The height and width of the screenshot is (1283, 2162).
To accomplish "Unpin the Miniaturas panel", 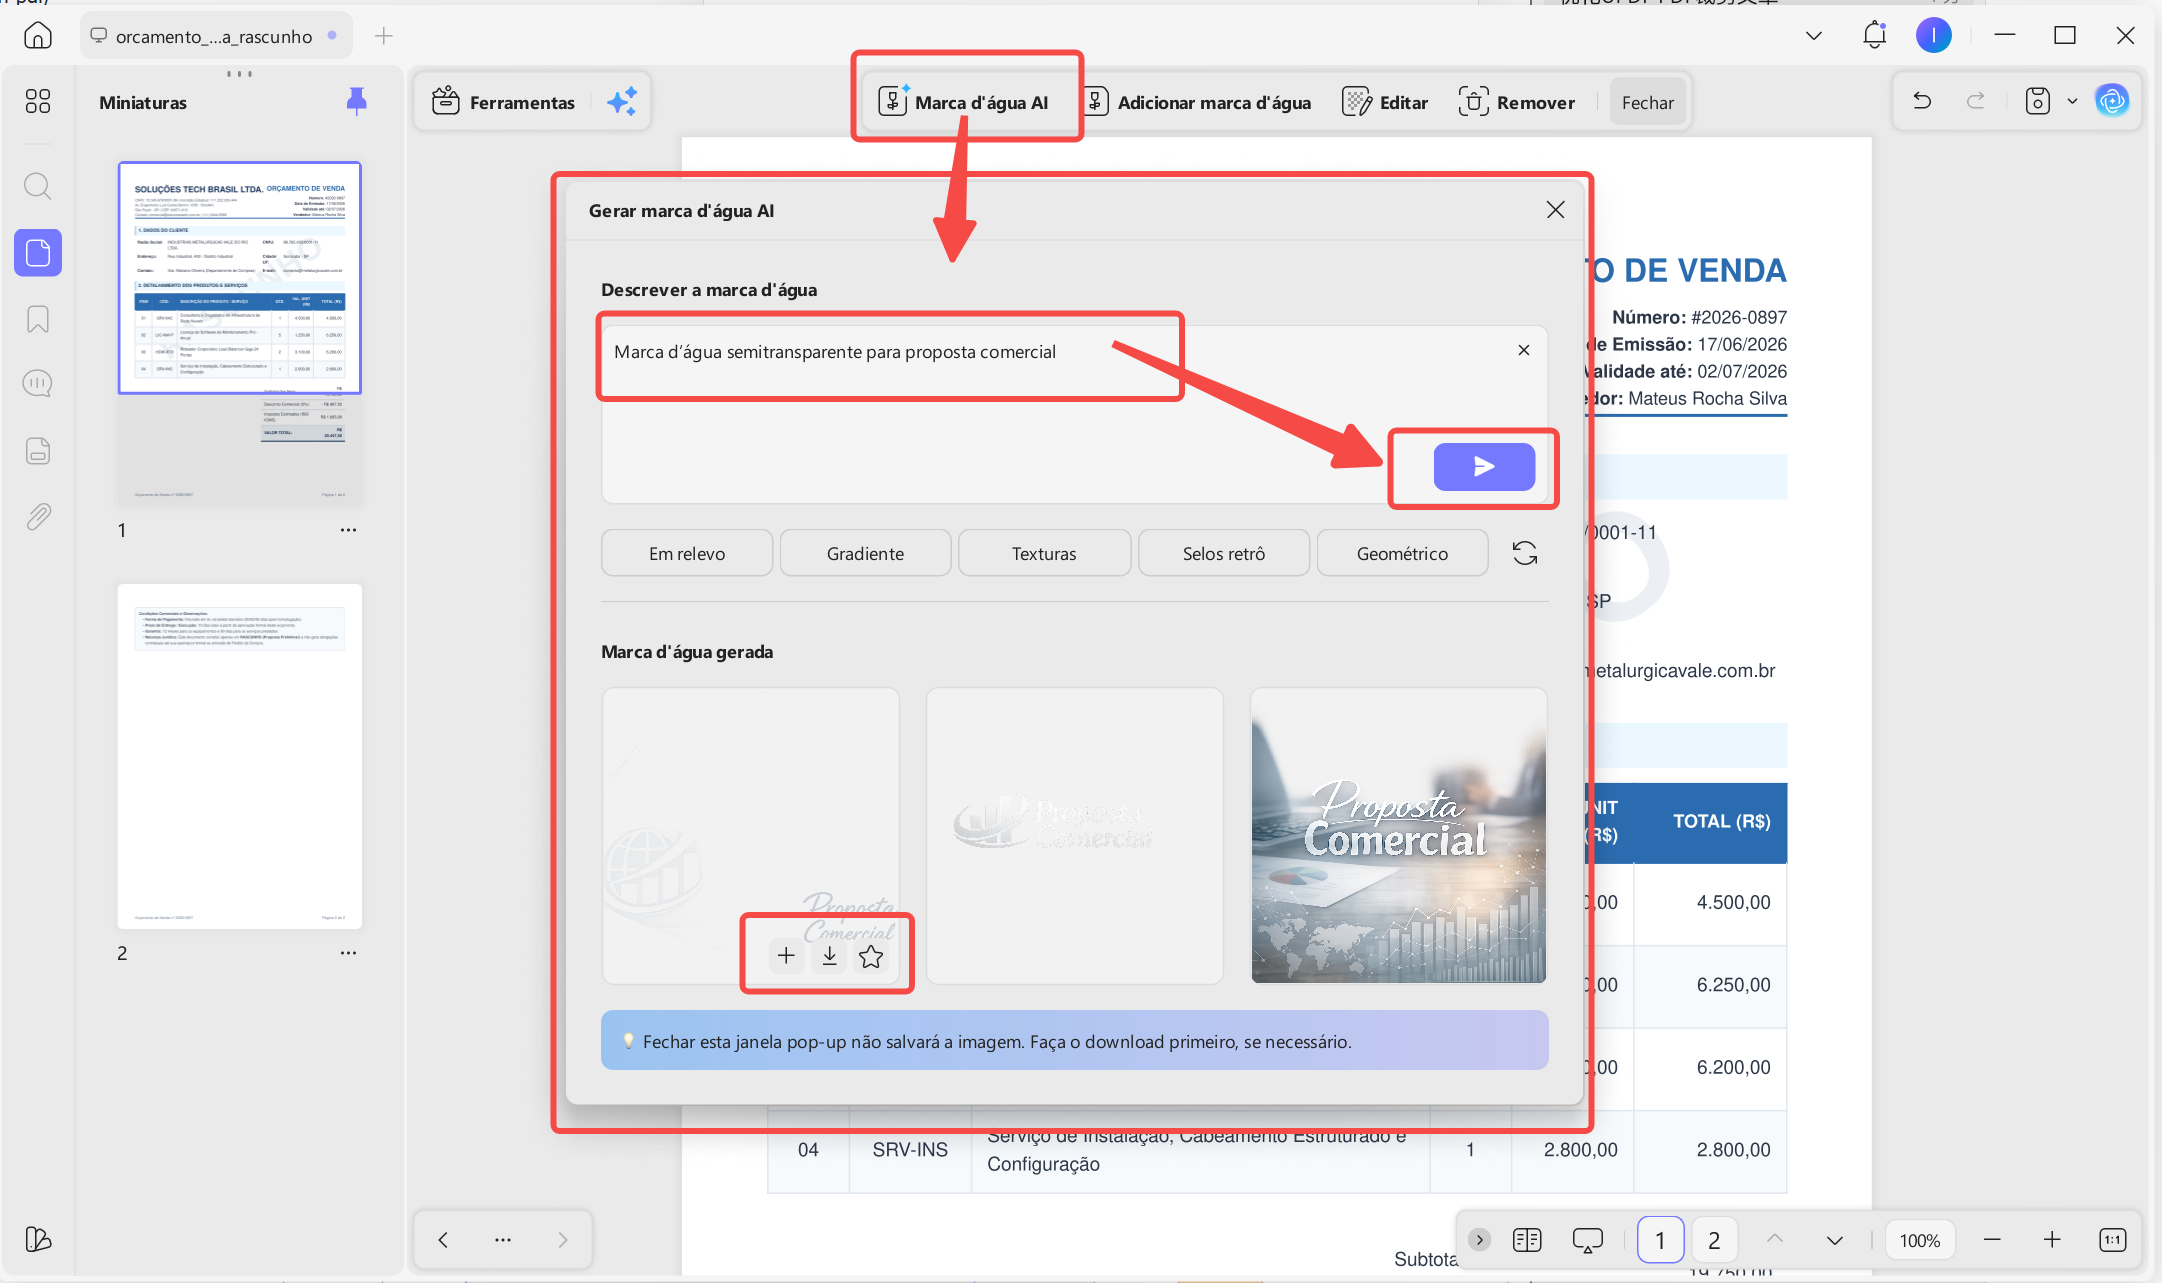I will [356, 101].
